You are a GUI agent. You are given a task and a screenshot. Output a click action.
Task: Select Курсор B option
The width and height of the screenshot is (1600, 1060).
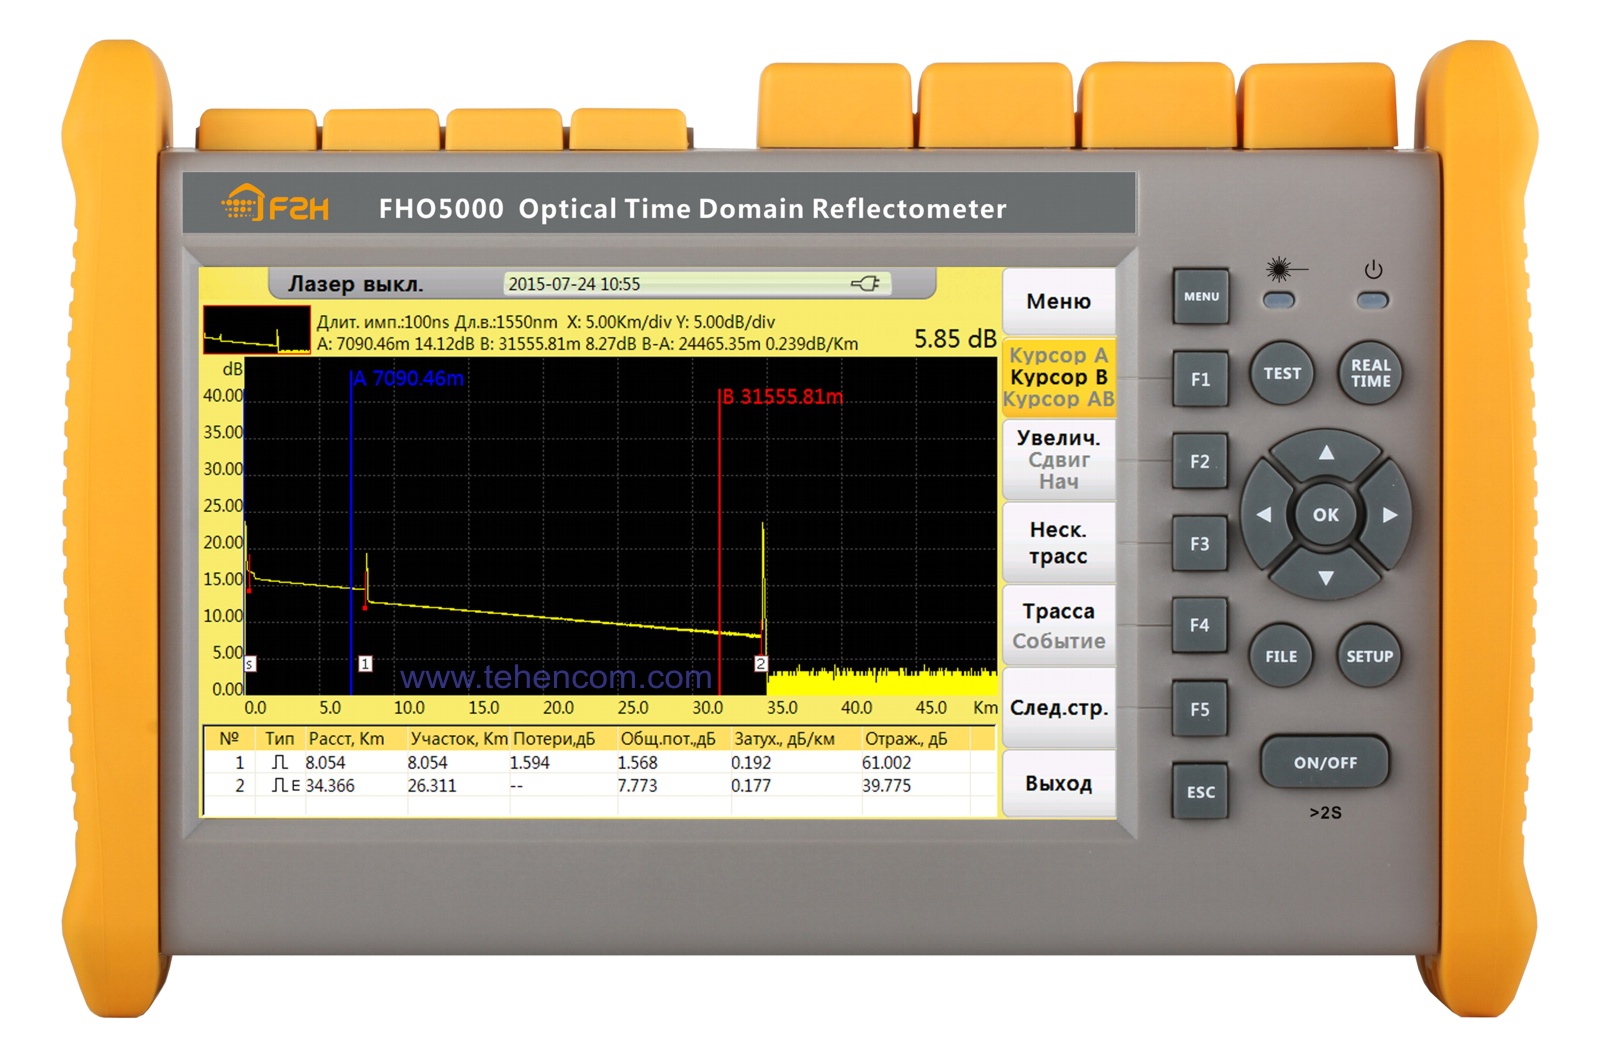1058,377
